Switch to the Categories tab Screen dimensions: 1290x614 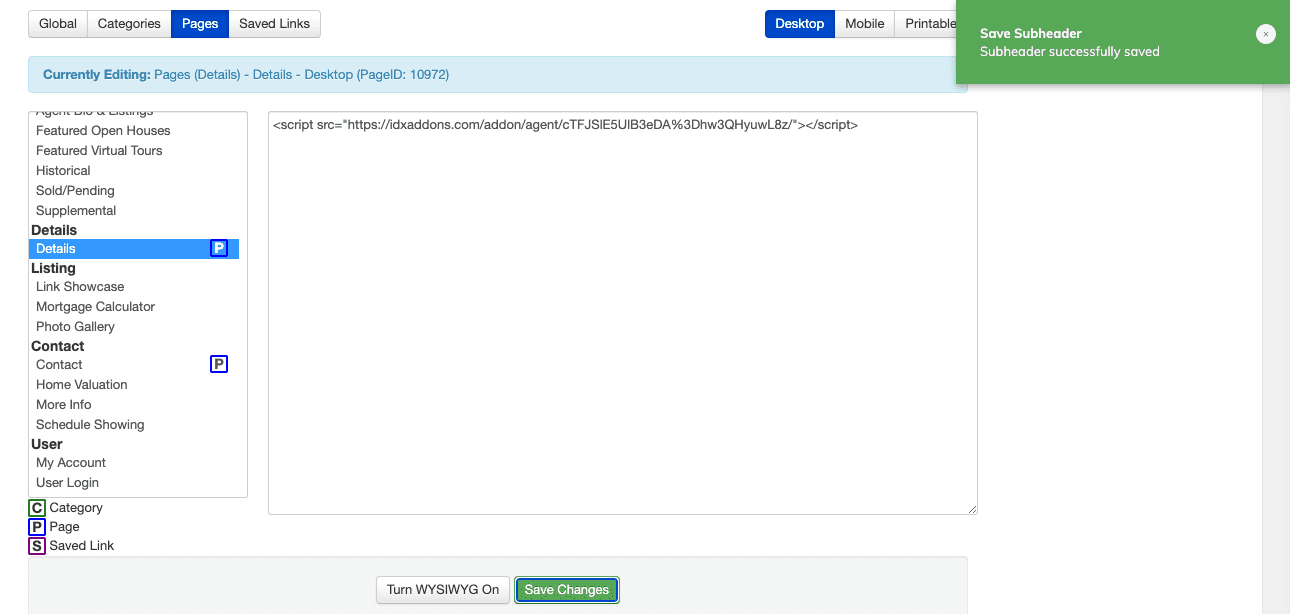pyautogui.click(x=128, y=23)
